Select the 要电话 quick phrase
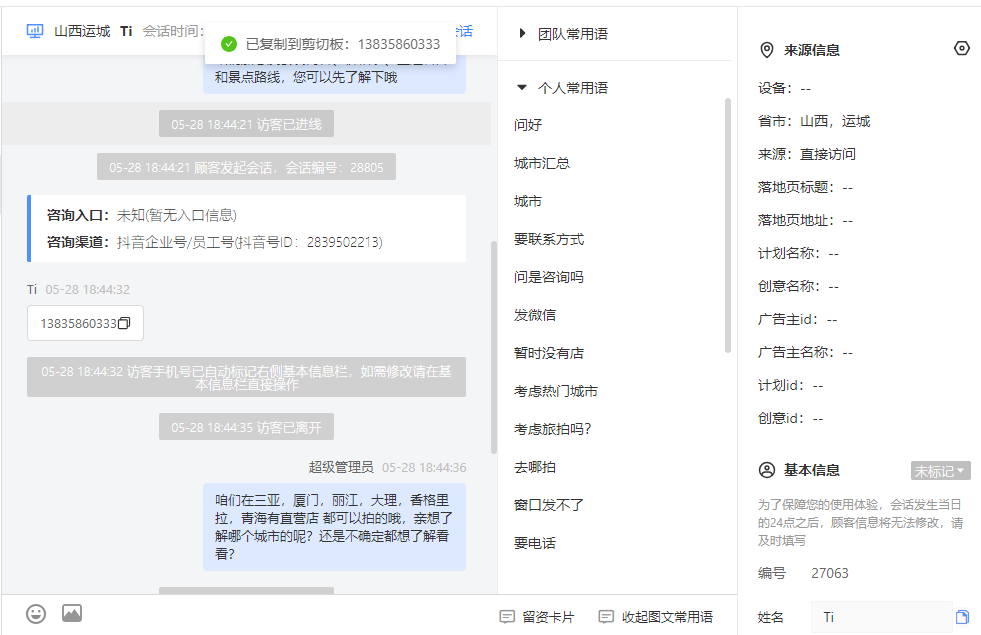This screenshot has width=981, height=635. point(535,543)
